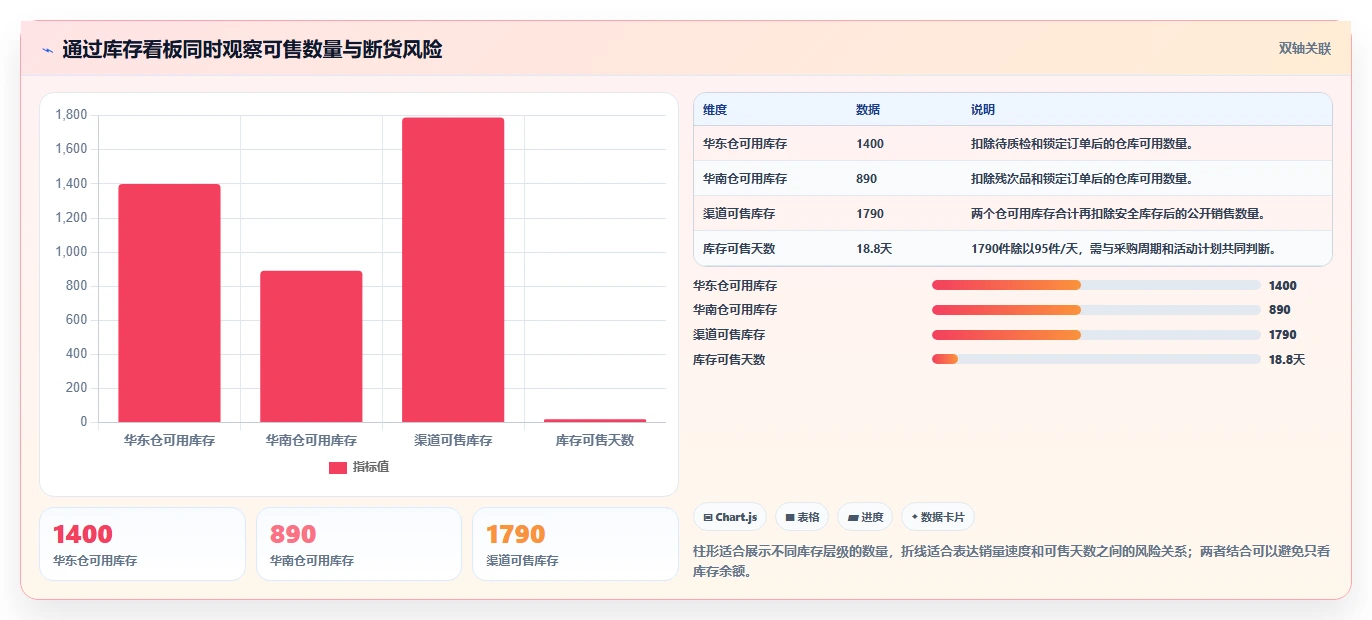The height and width of the screenshot is (620, 1372).
Task: Click description starting 扣除残次品和锁定订单后
Action: [x=1083, y=179]
